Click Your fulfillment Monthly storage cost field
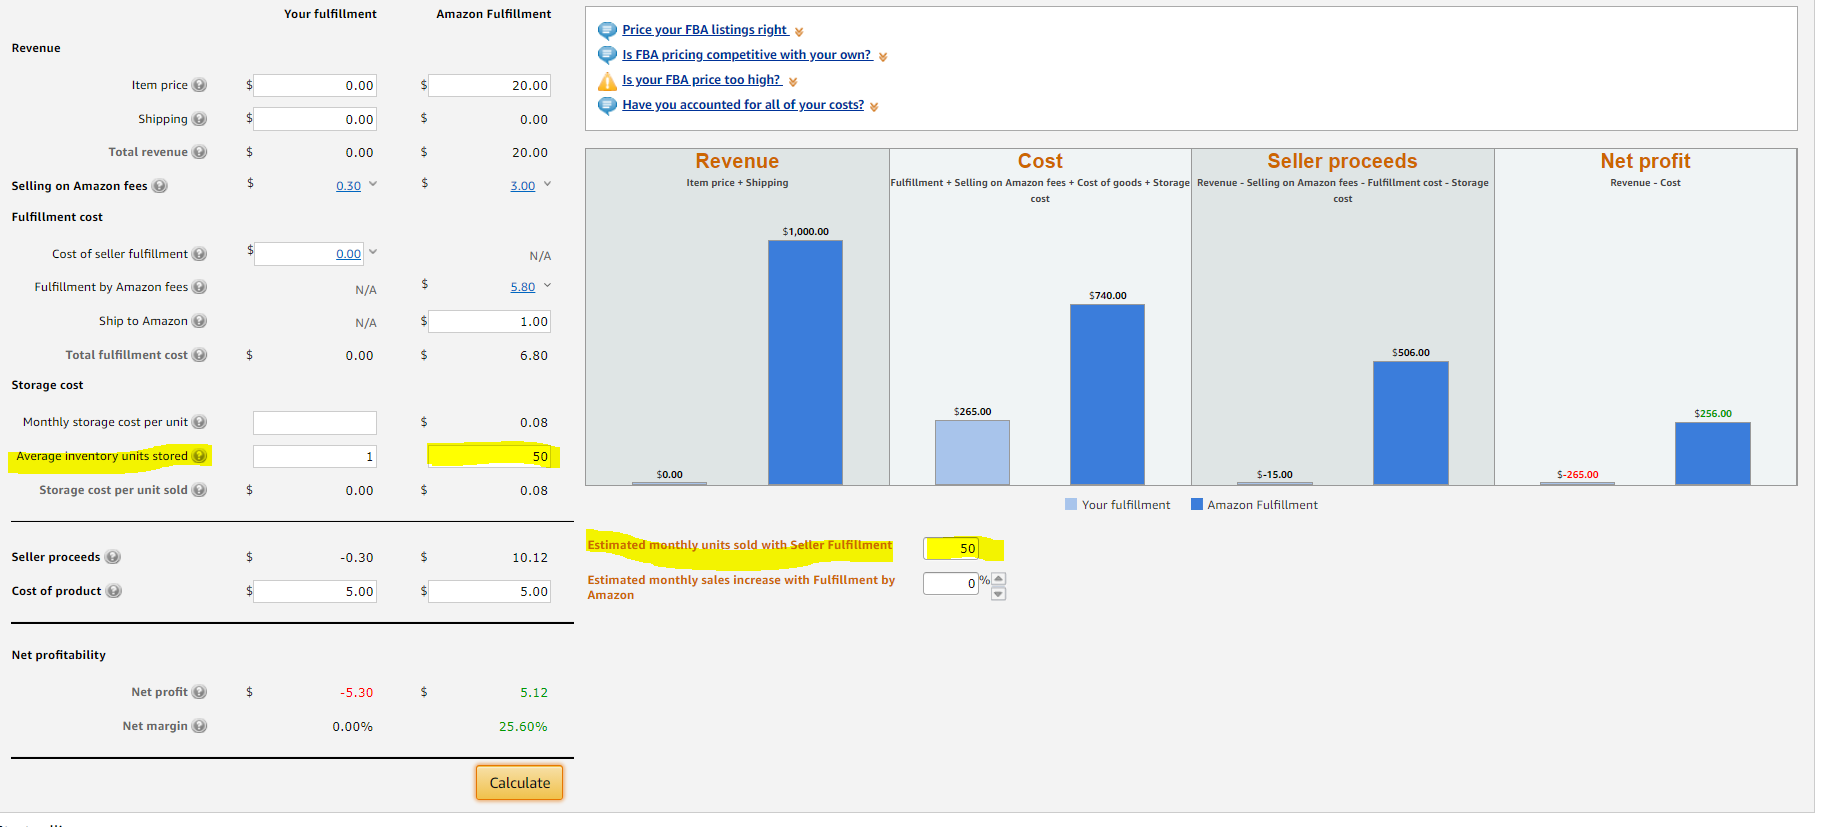Viewport: 1825px width, 827px height. (315, 422)
